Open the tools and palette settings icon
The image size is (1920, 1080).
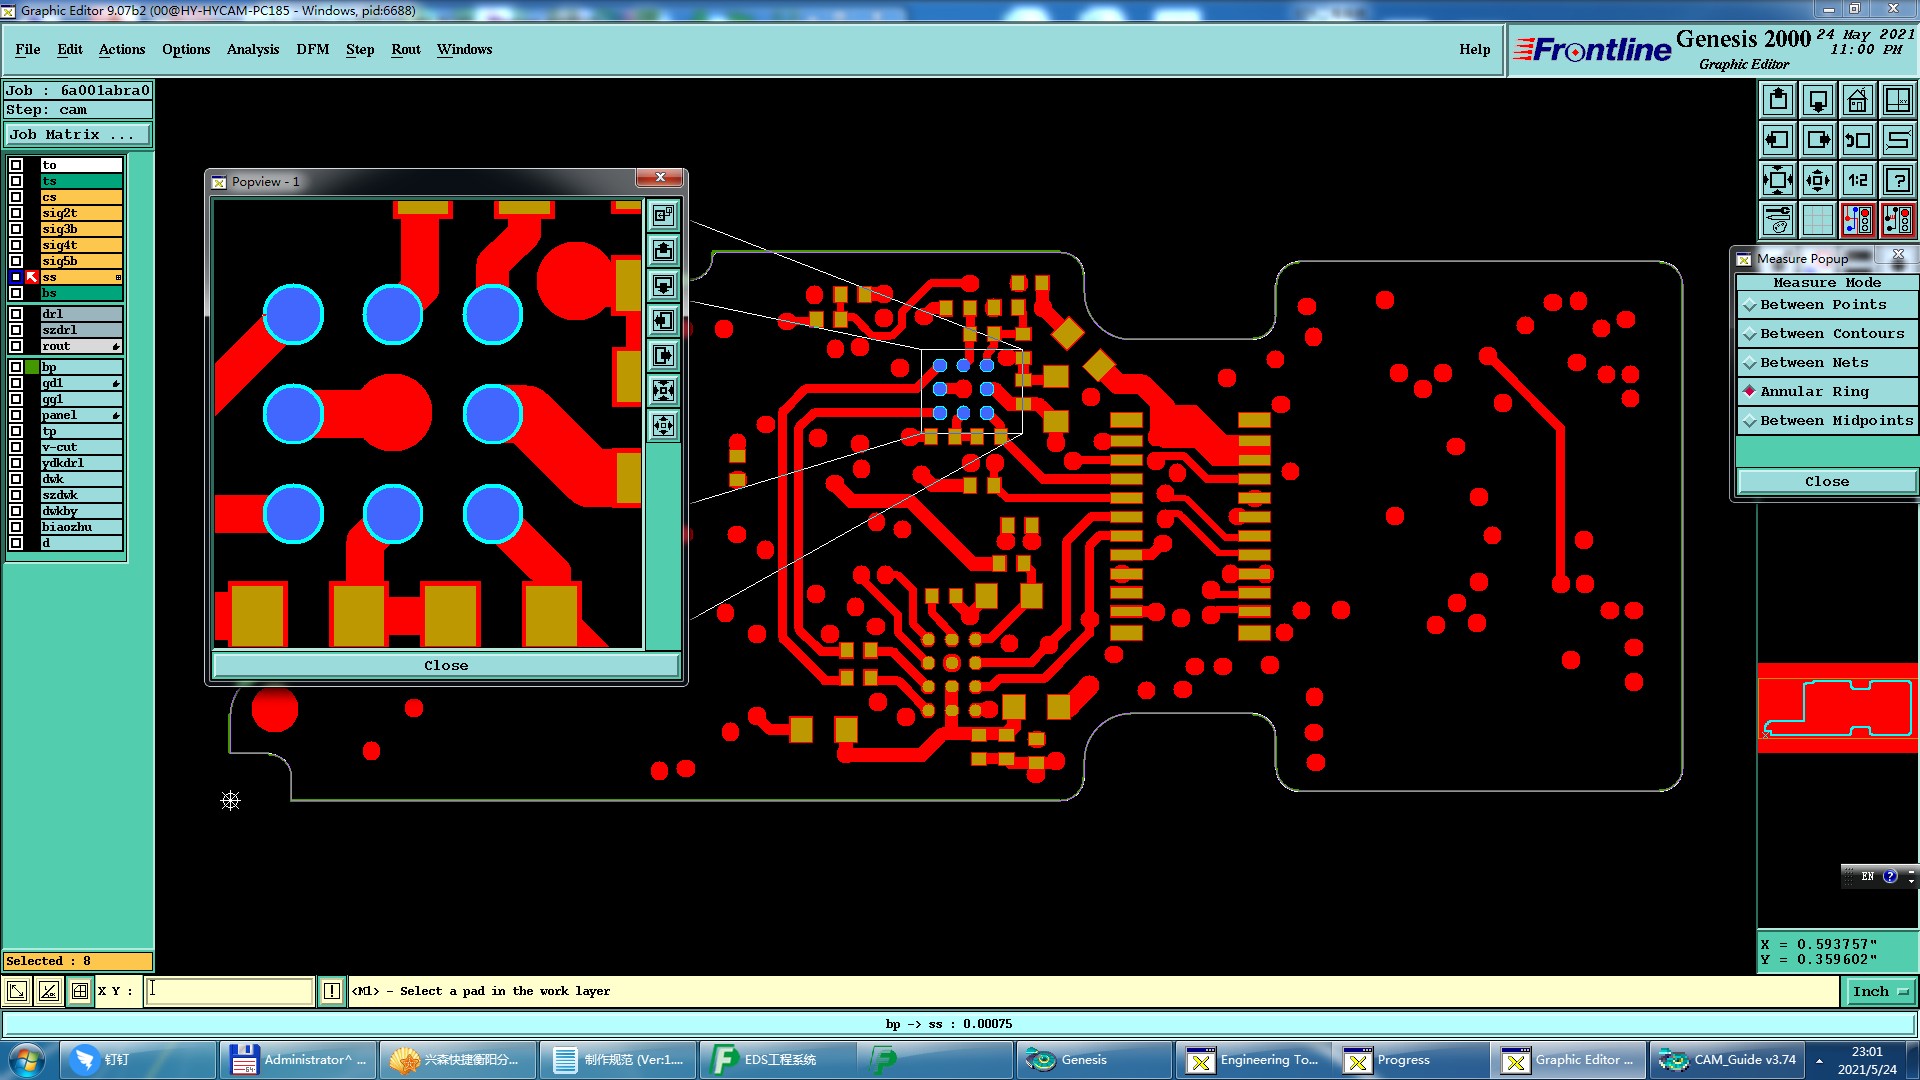pos(1778,220)
